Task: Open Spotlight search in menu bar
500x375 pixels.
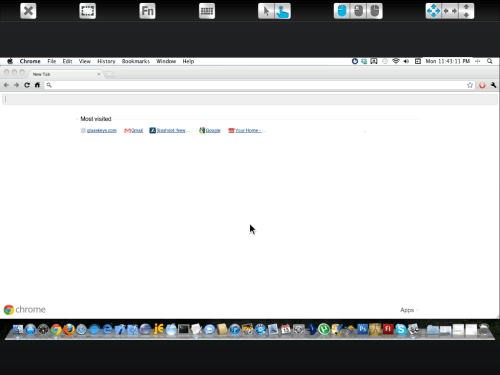Action: pos(490,61)
